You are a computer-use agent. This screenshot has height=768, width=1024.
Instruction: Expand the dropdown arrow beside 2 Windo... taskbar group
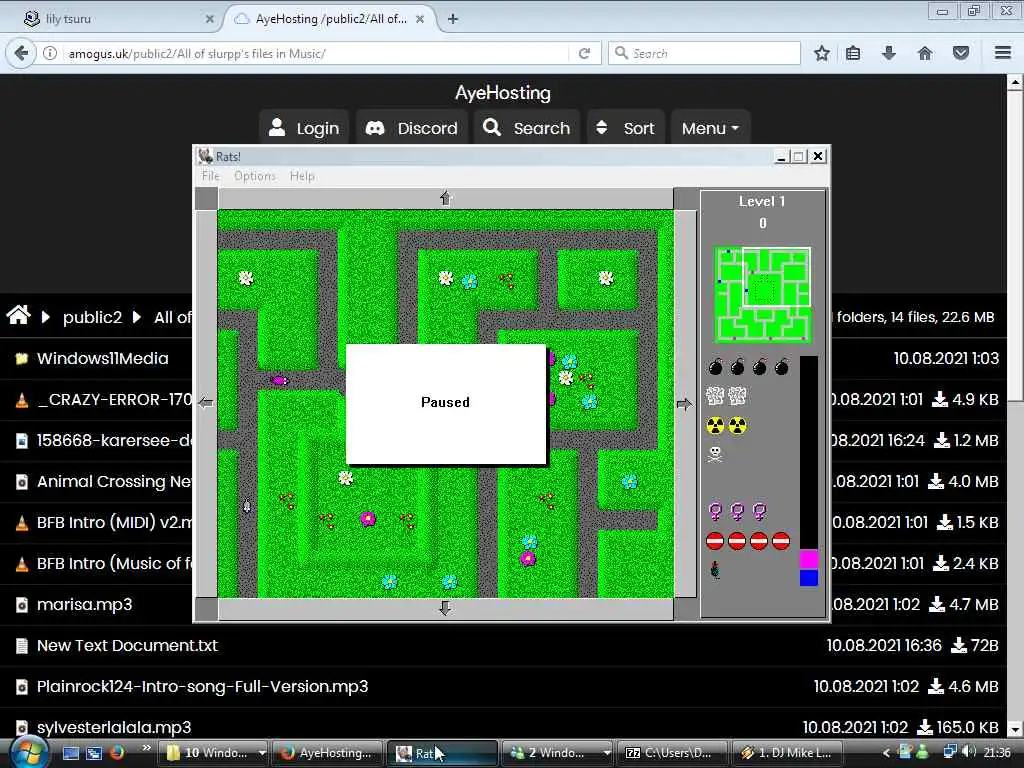click(607, 752)
